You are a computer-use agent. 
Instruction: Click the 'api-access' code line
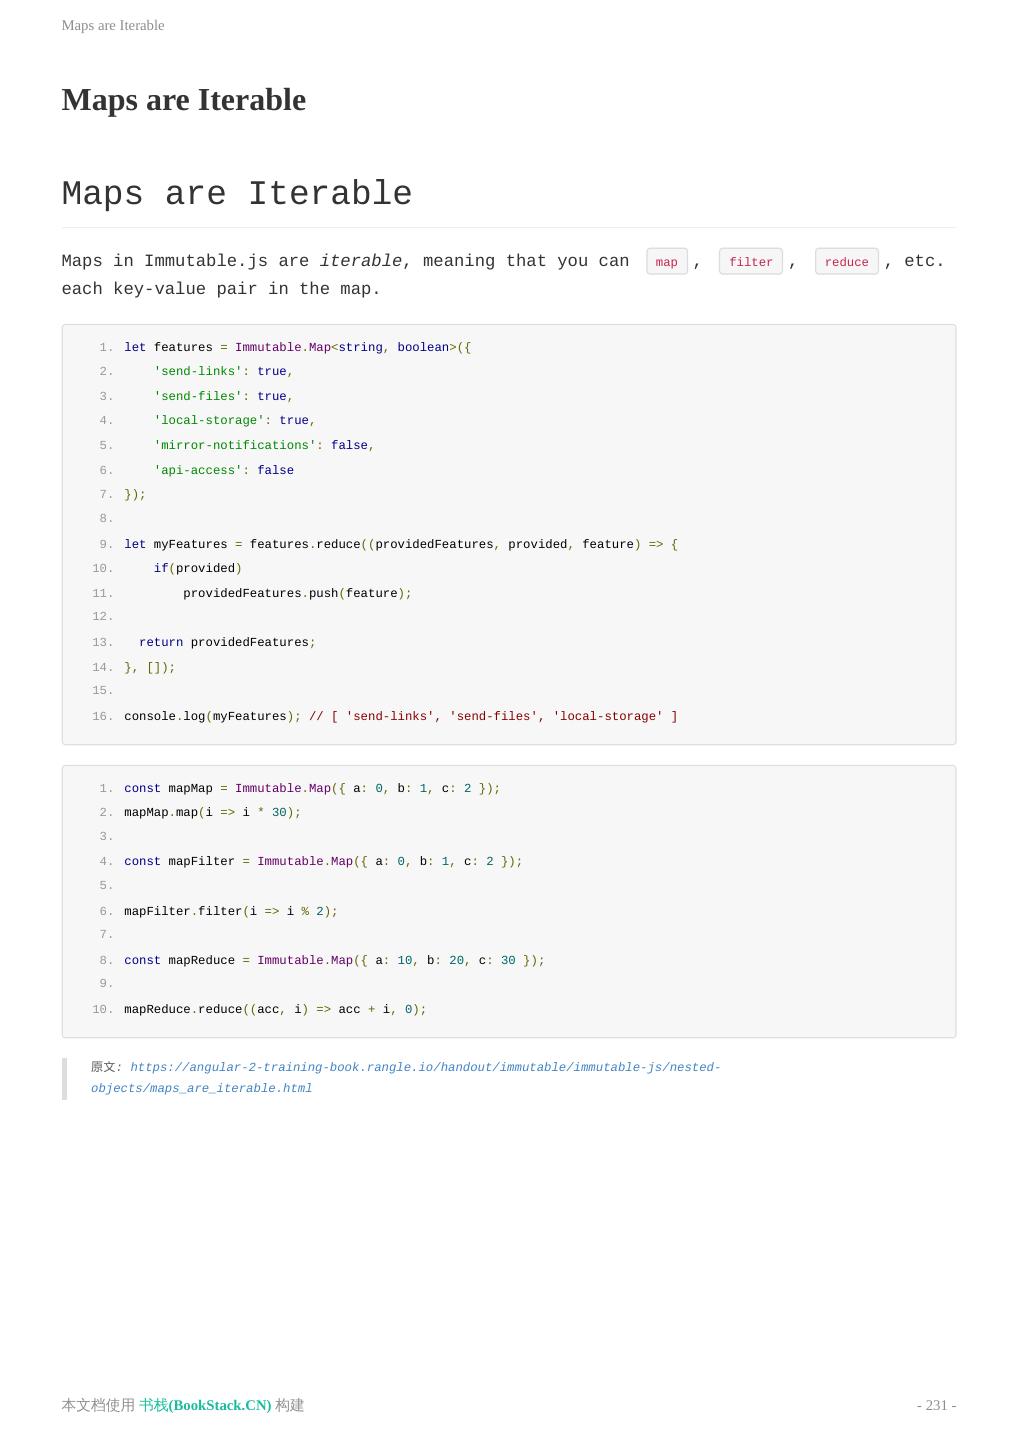(224, 471)
